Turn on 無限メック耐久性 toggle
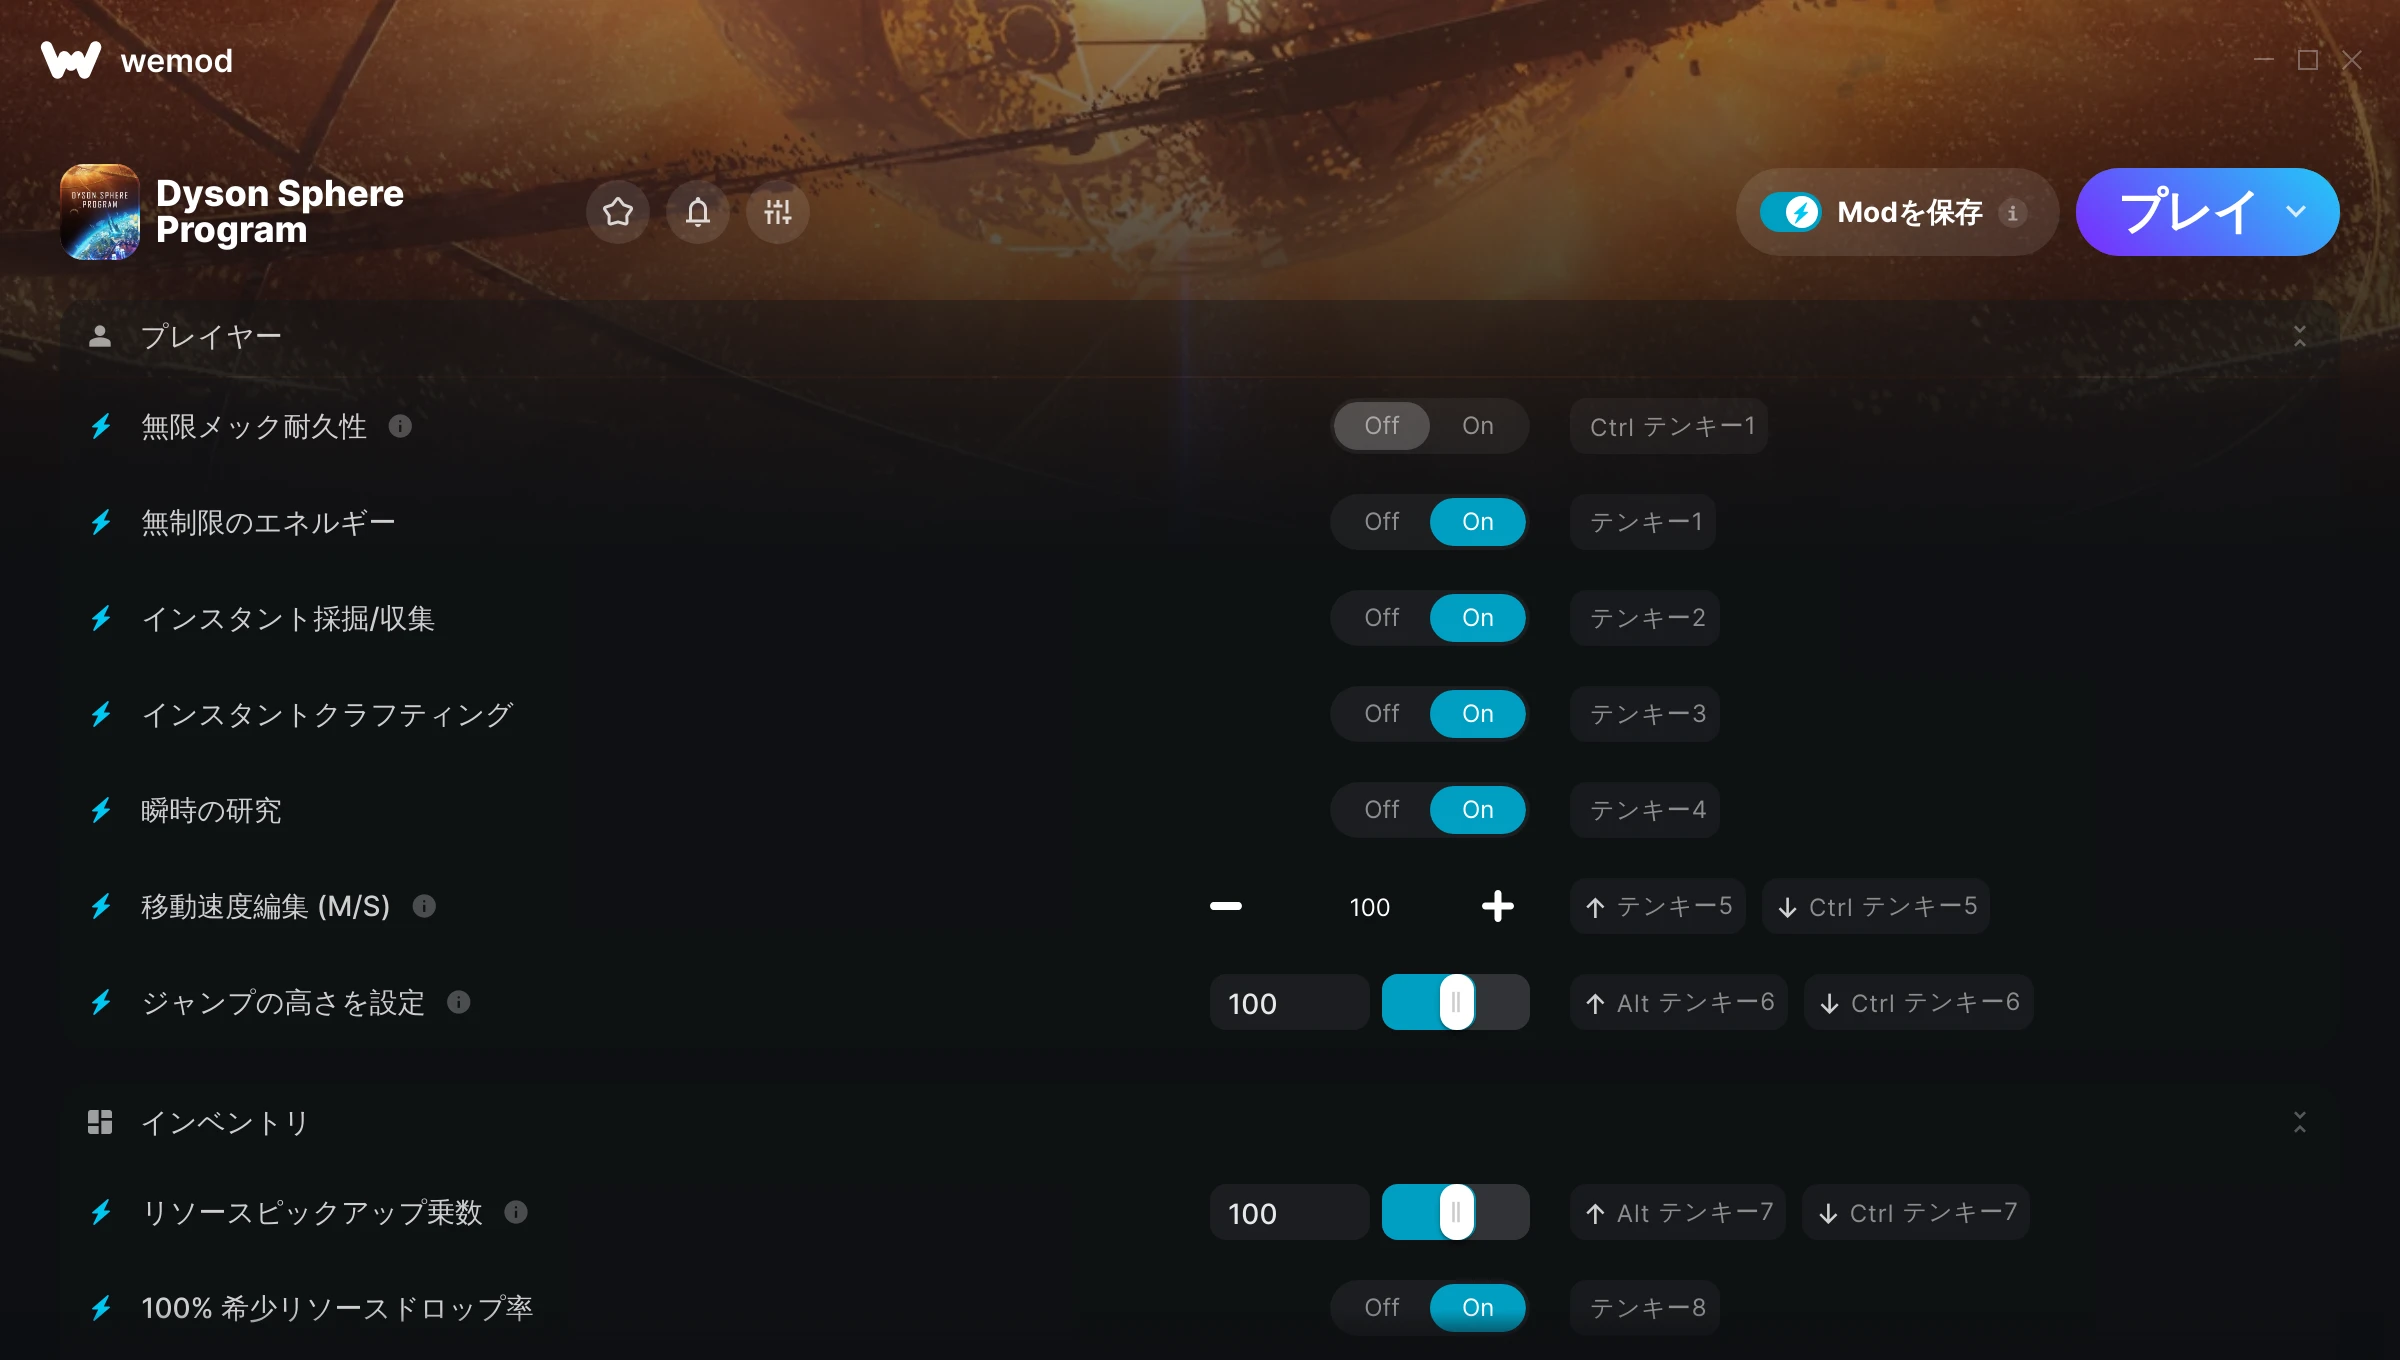2400x1360 pixels. [x=1478, y=426]
